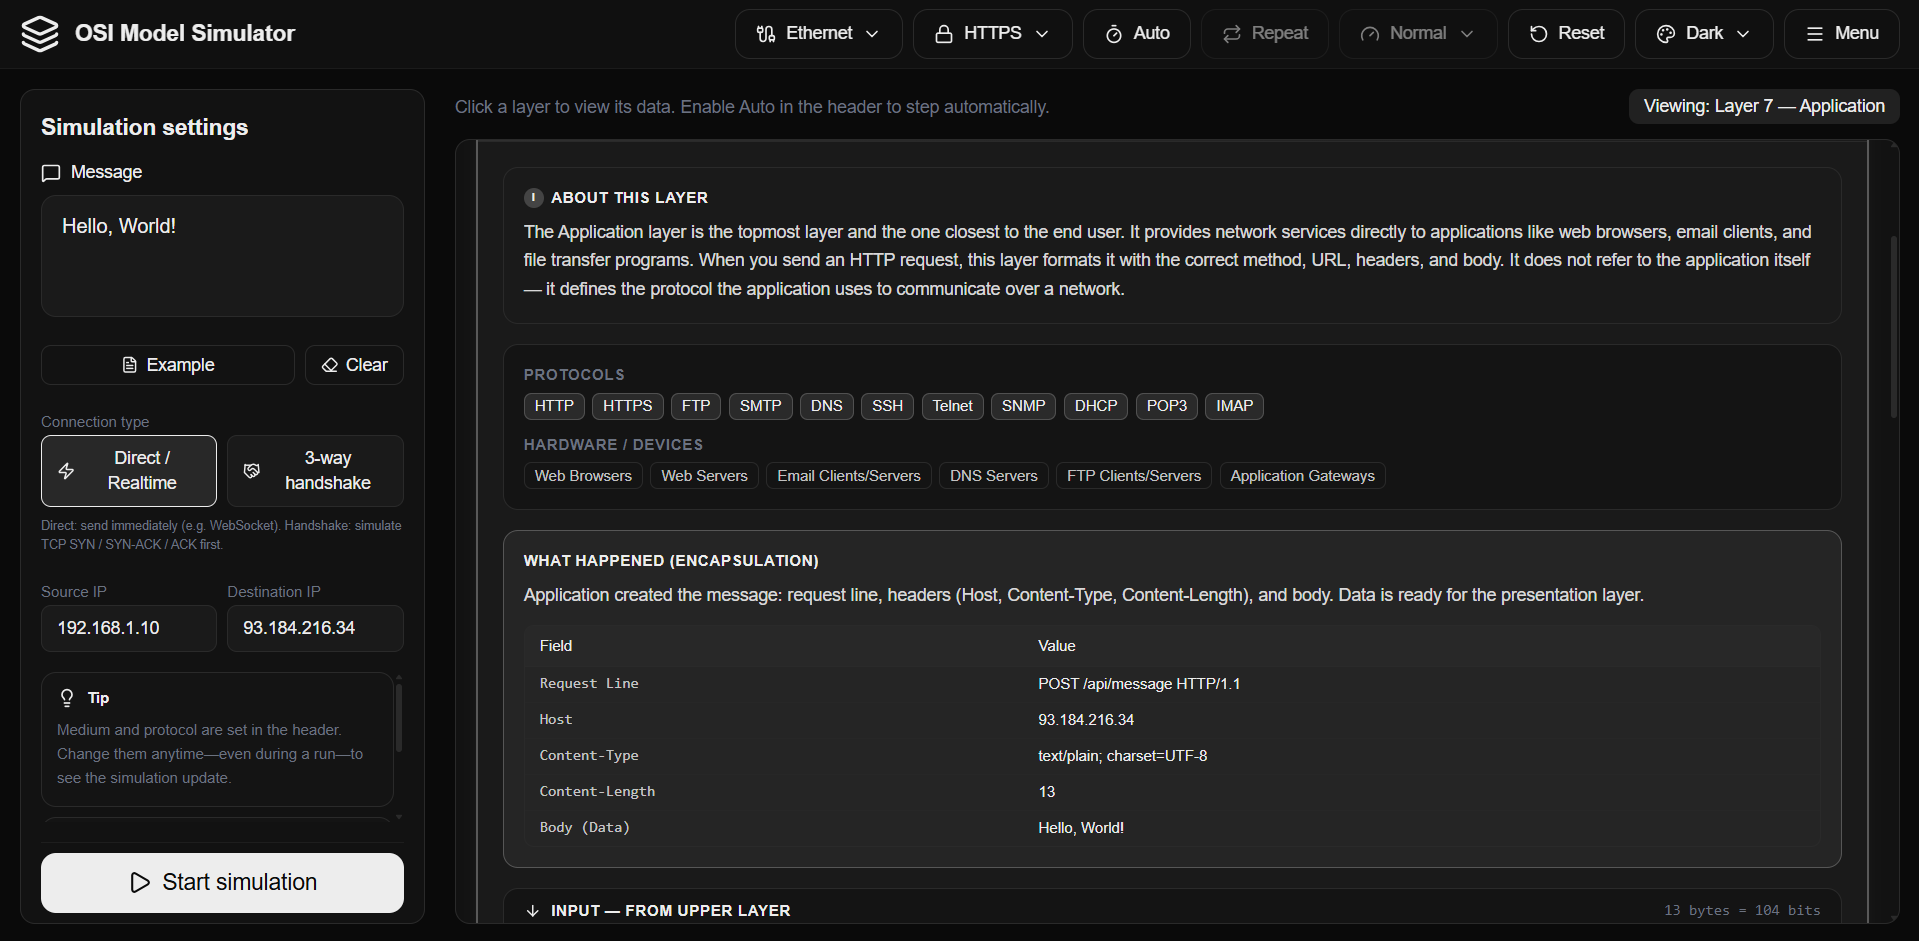The width and height of the screenshot is (1919, 941).
Task: Click the Auto timer icon
Action: click(x=1113, y=34)
